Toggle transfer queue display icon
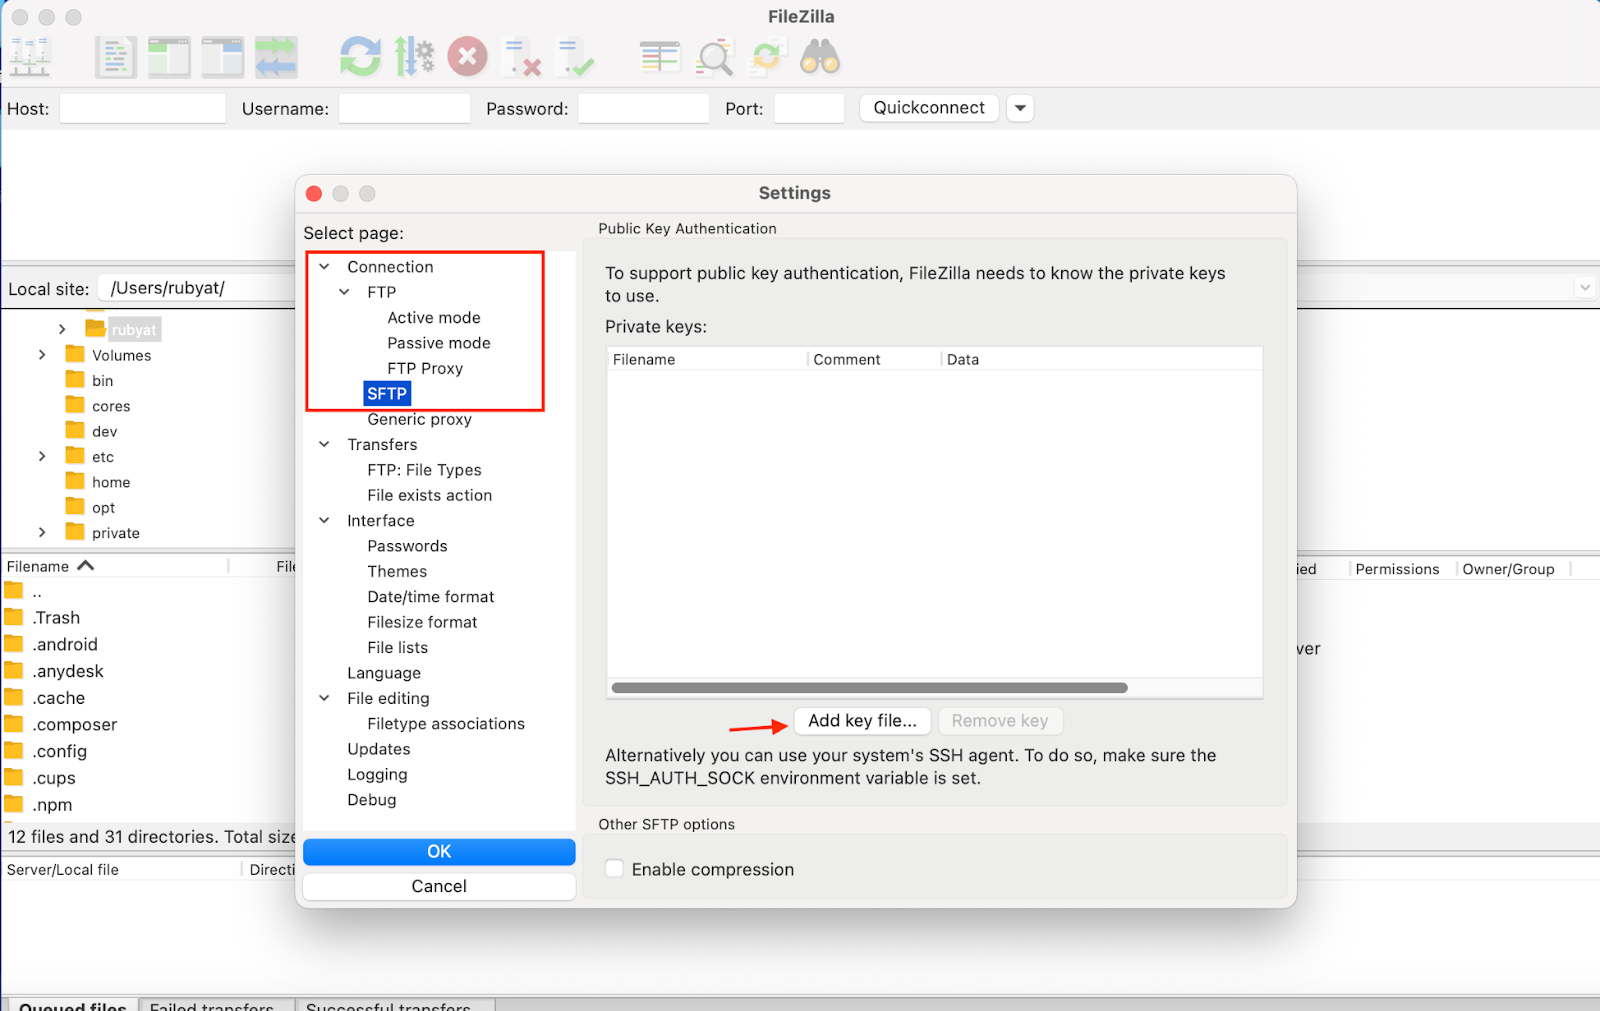 pos(276,57)
